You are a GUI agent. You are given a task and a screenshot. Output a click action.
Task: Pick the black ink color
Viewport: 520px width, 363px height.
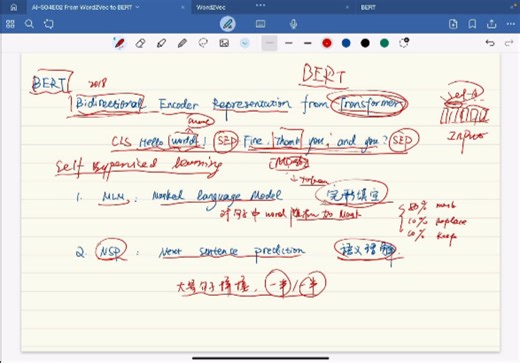pos(365,43)
